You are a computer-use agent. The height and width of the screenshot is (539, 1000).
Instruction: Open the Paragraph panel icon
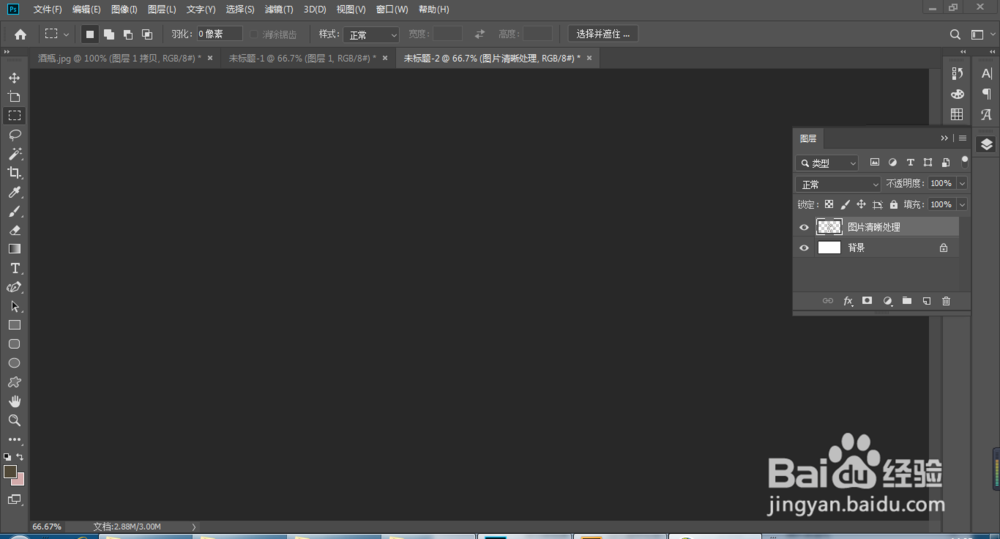click(x=987, y=94)
